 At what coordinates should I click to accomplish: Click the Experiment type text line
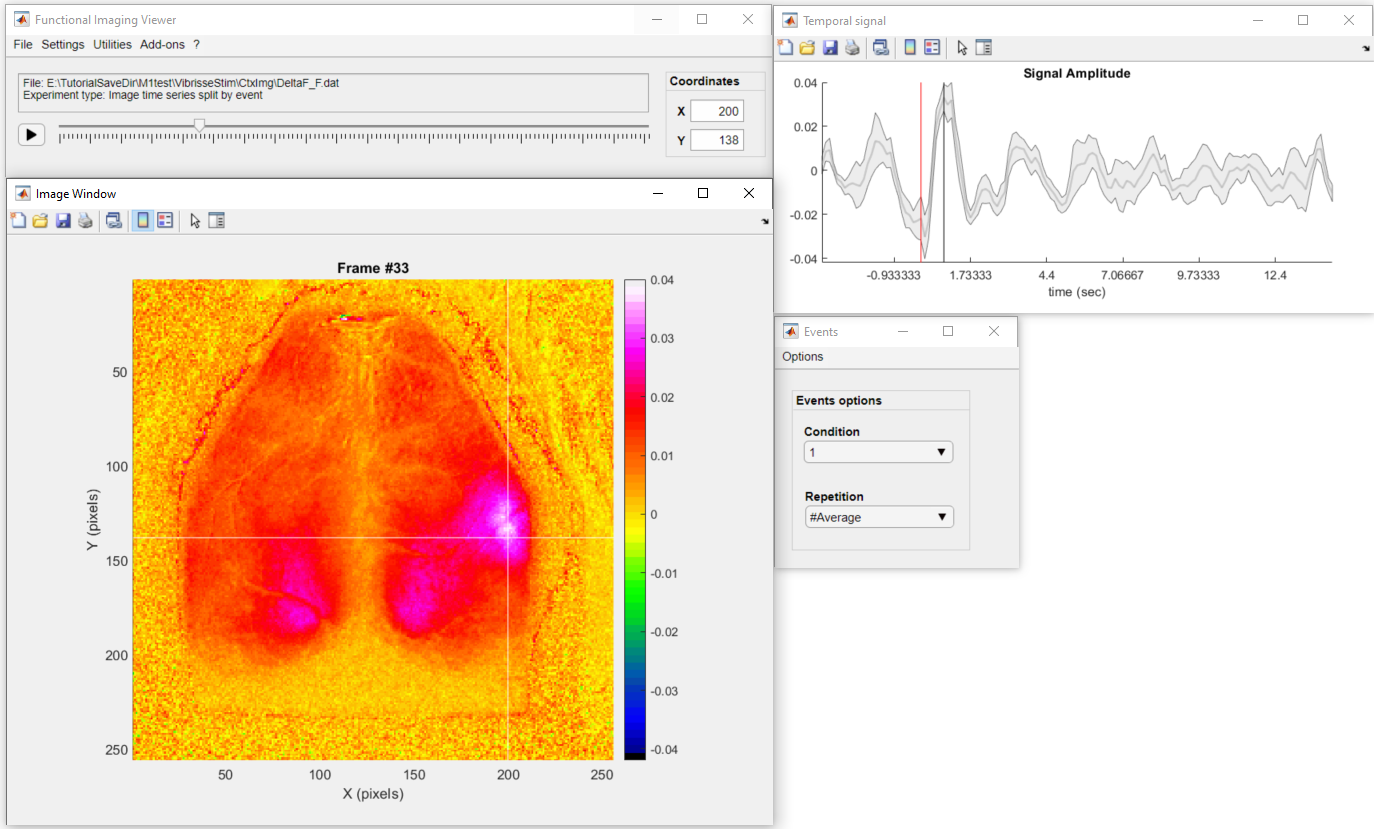coord(142,97)
